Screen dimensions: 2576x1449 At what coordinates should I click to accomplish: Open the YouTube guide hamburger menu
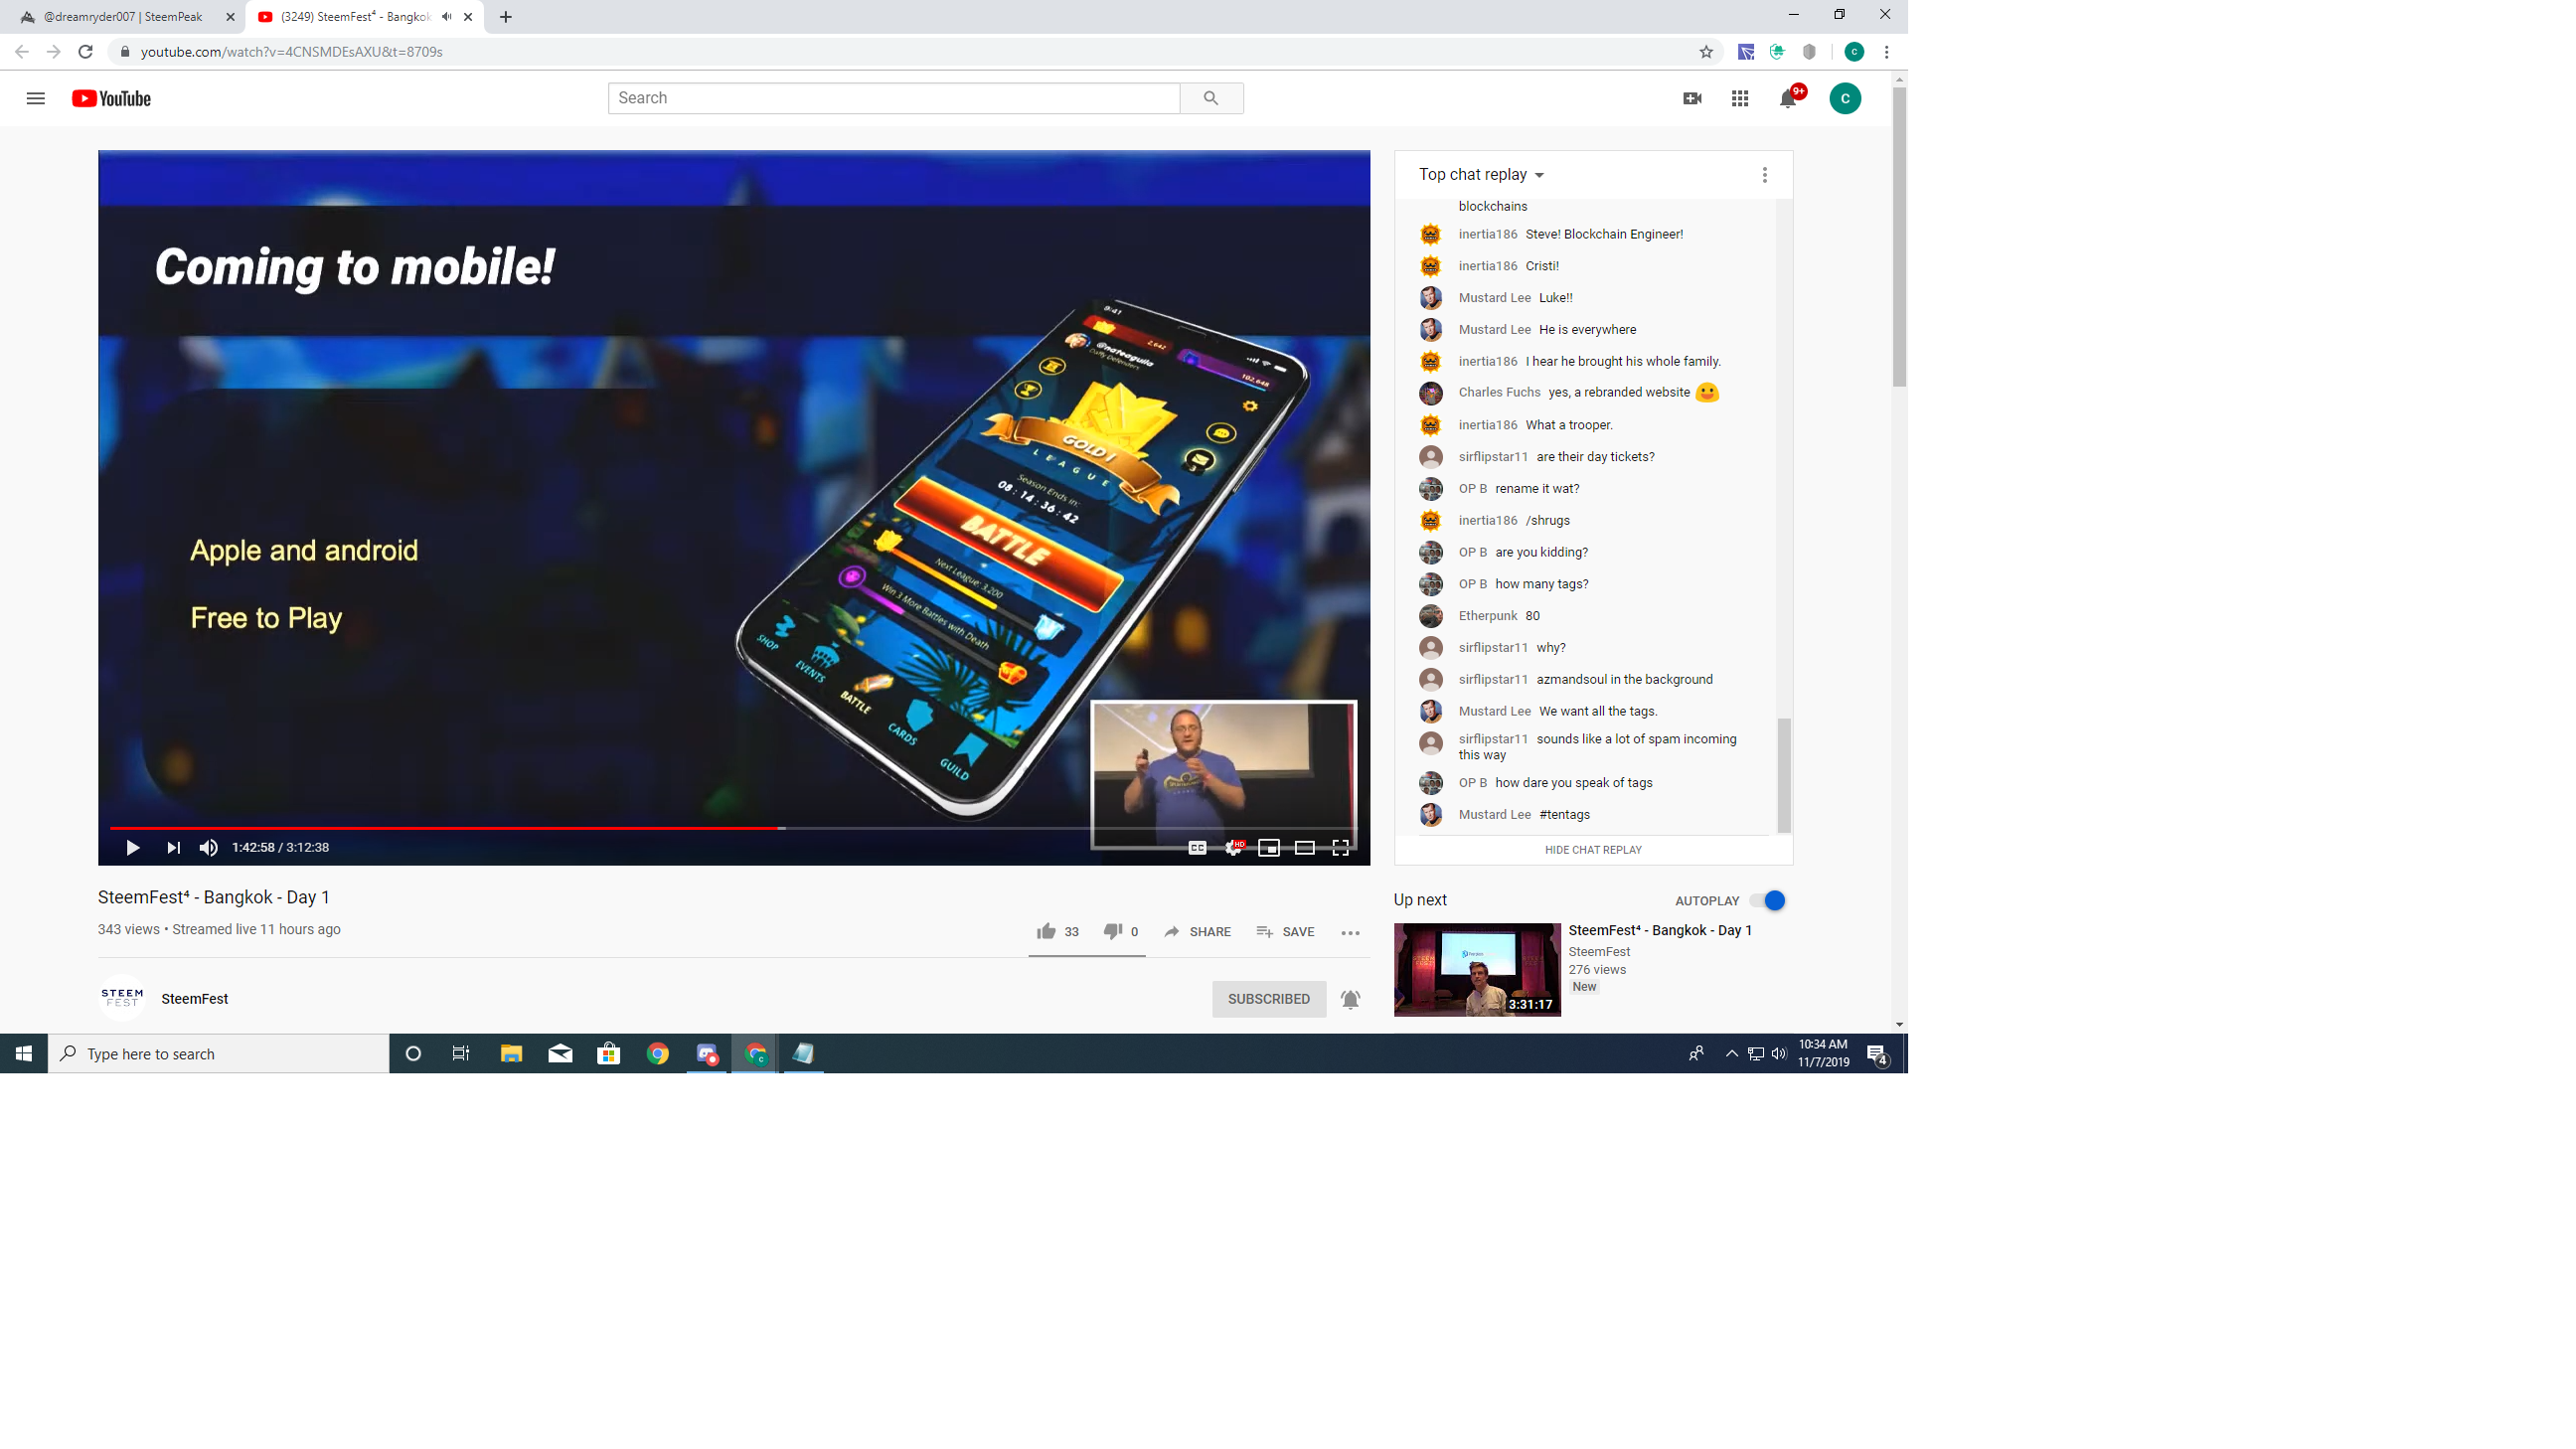pos(35,98)
